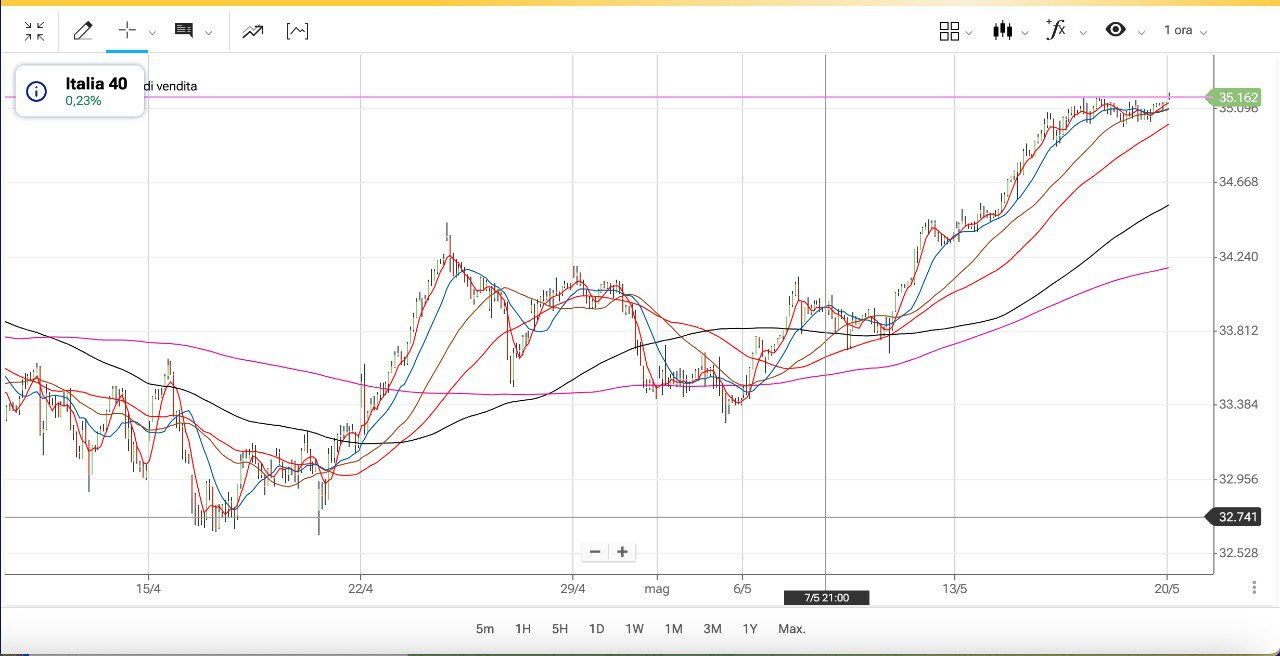Switch to the 1D time range
Screen dimensions: 1280x656
coord(596,629)
